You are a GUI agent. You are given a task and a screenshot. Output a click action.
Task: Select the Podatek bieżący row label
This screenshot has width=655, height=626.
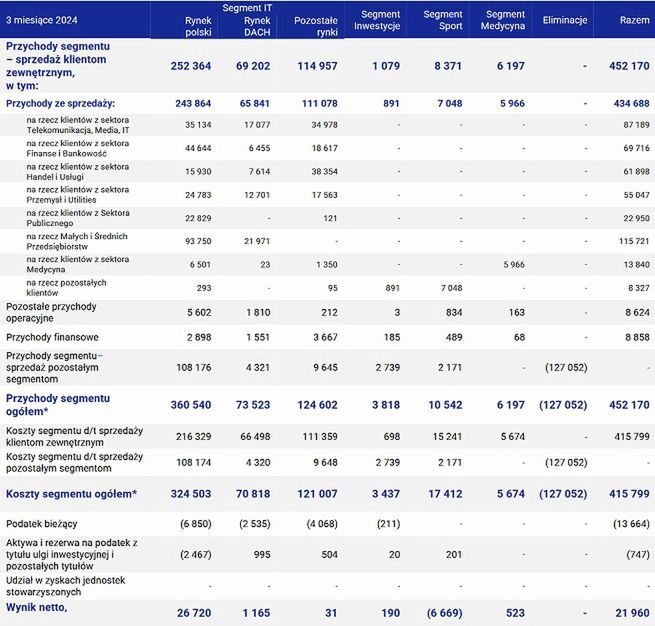[41, 524]
